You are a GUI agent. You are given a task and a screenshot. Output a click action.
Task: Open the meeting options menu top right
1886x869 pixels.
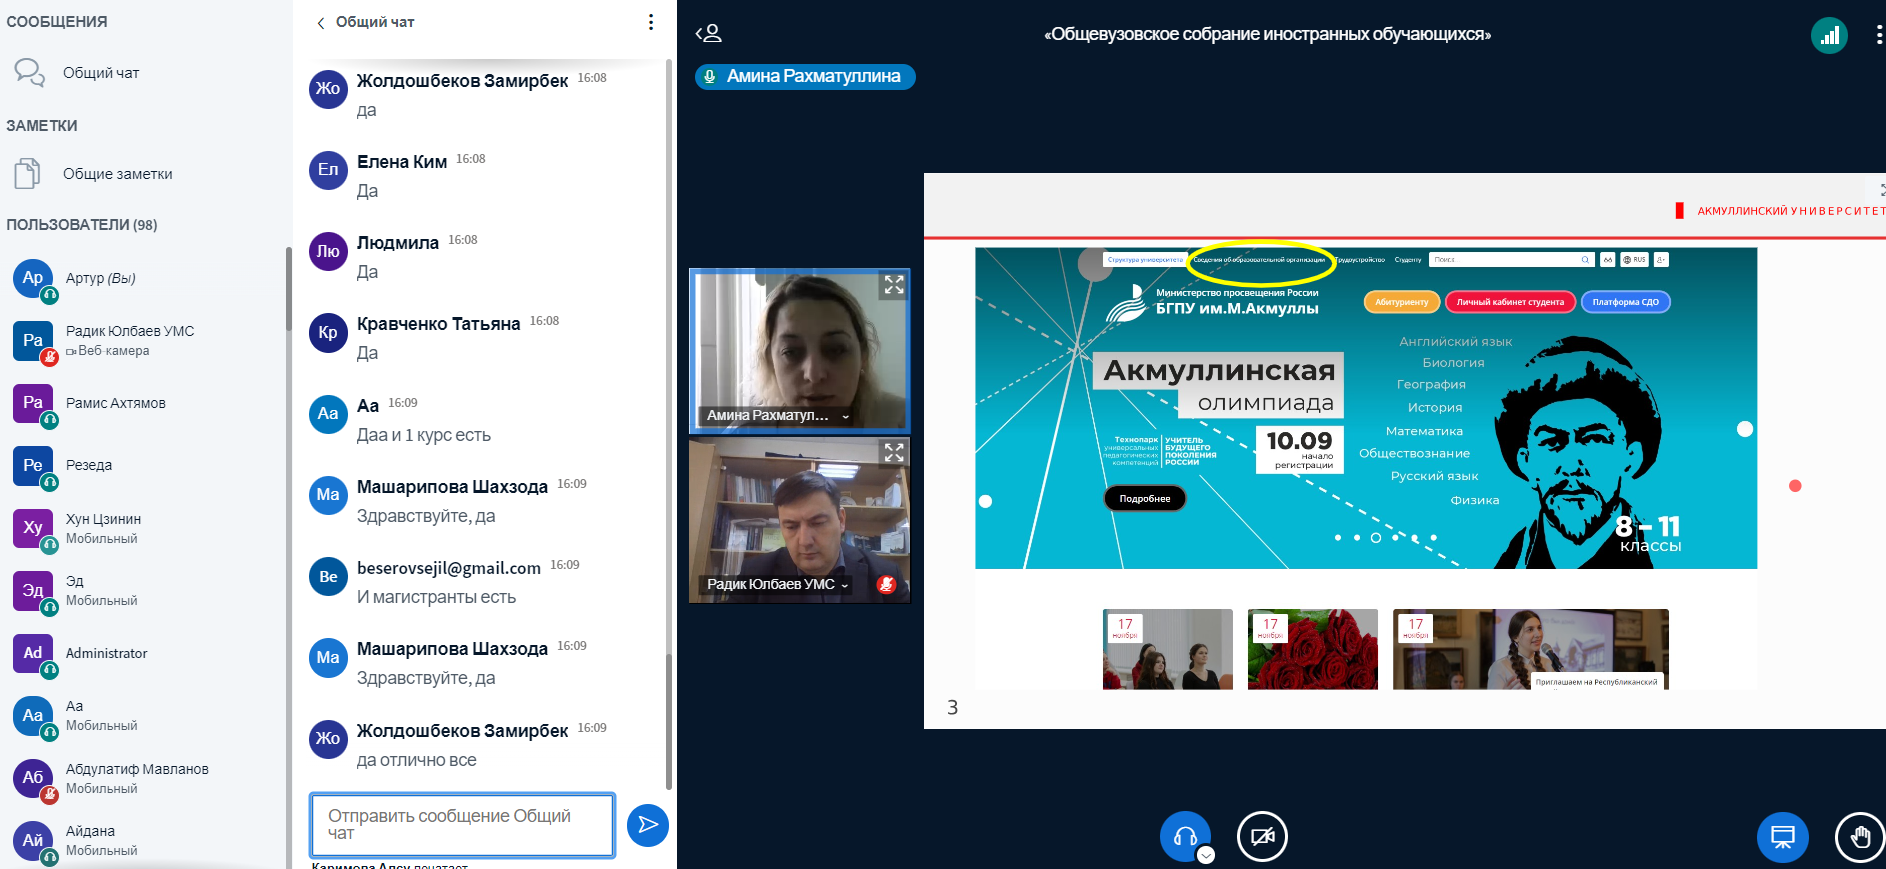point(1878,36)
